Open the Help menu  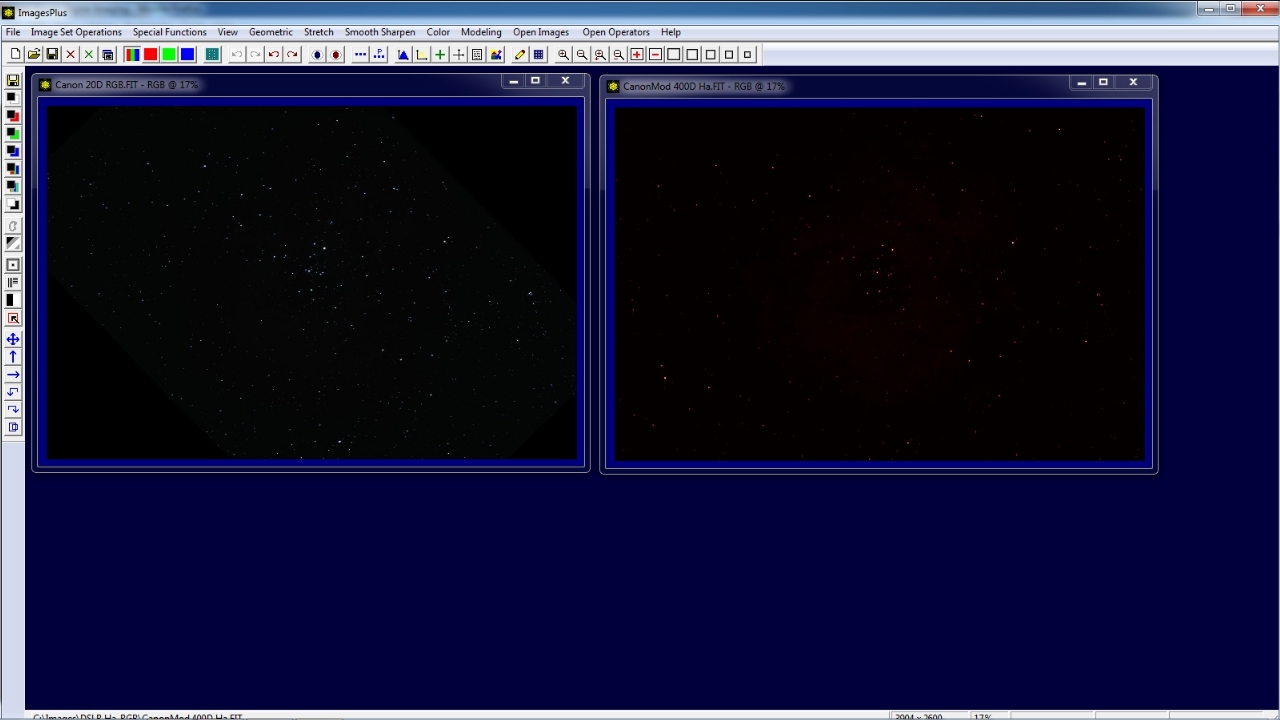[x=671, y=32]
